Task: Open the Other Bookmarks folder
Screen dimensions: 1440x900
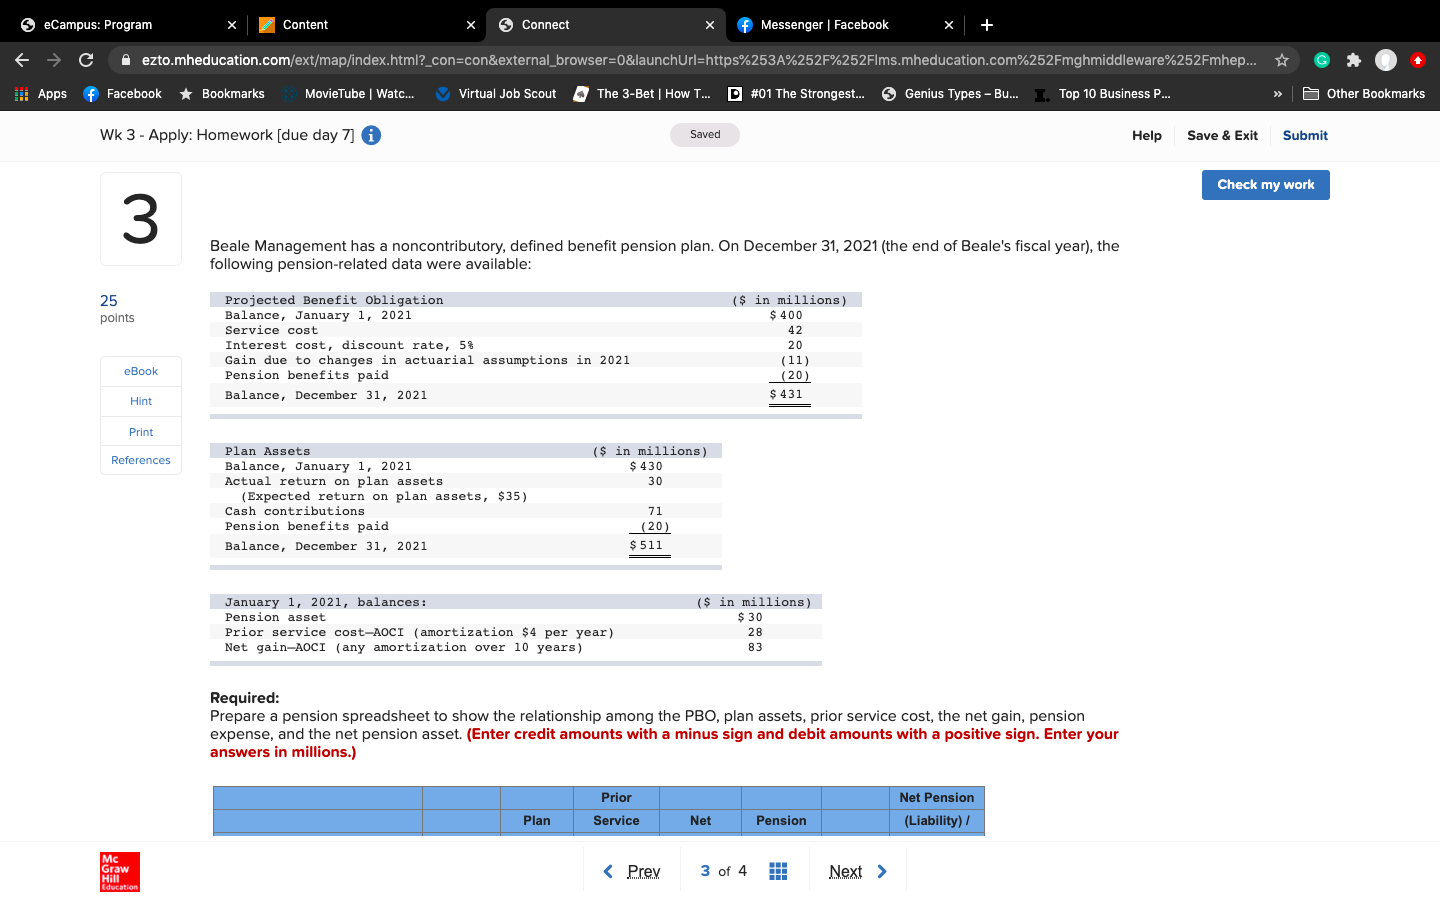Action: pos(1364,93)
